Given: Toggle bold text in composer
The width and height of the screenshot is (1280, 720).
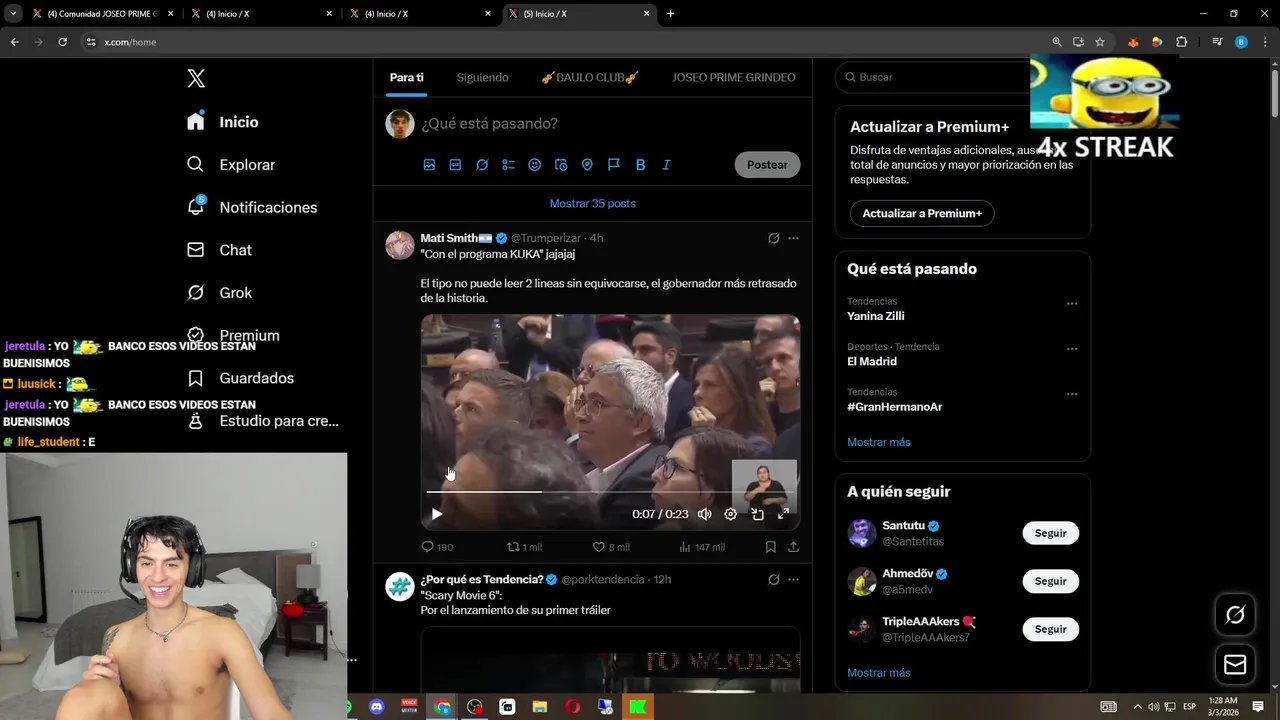Looking at the screenshot, I should 640,165.
